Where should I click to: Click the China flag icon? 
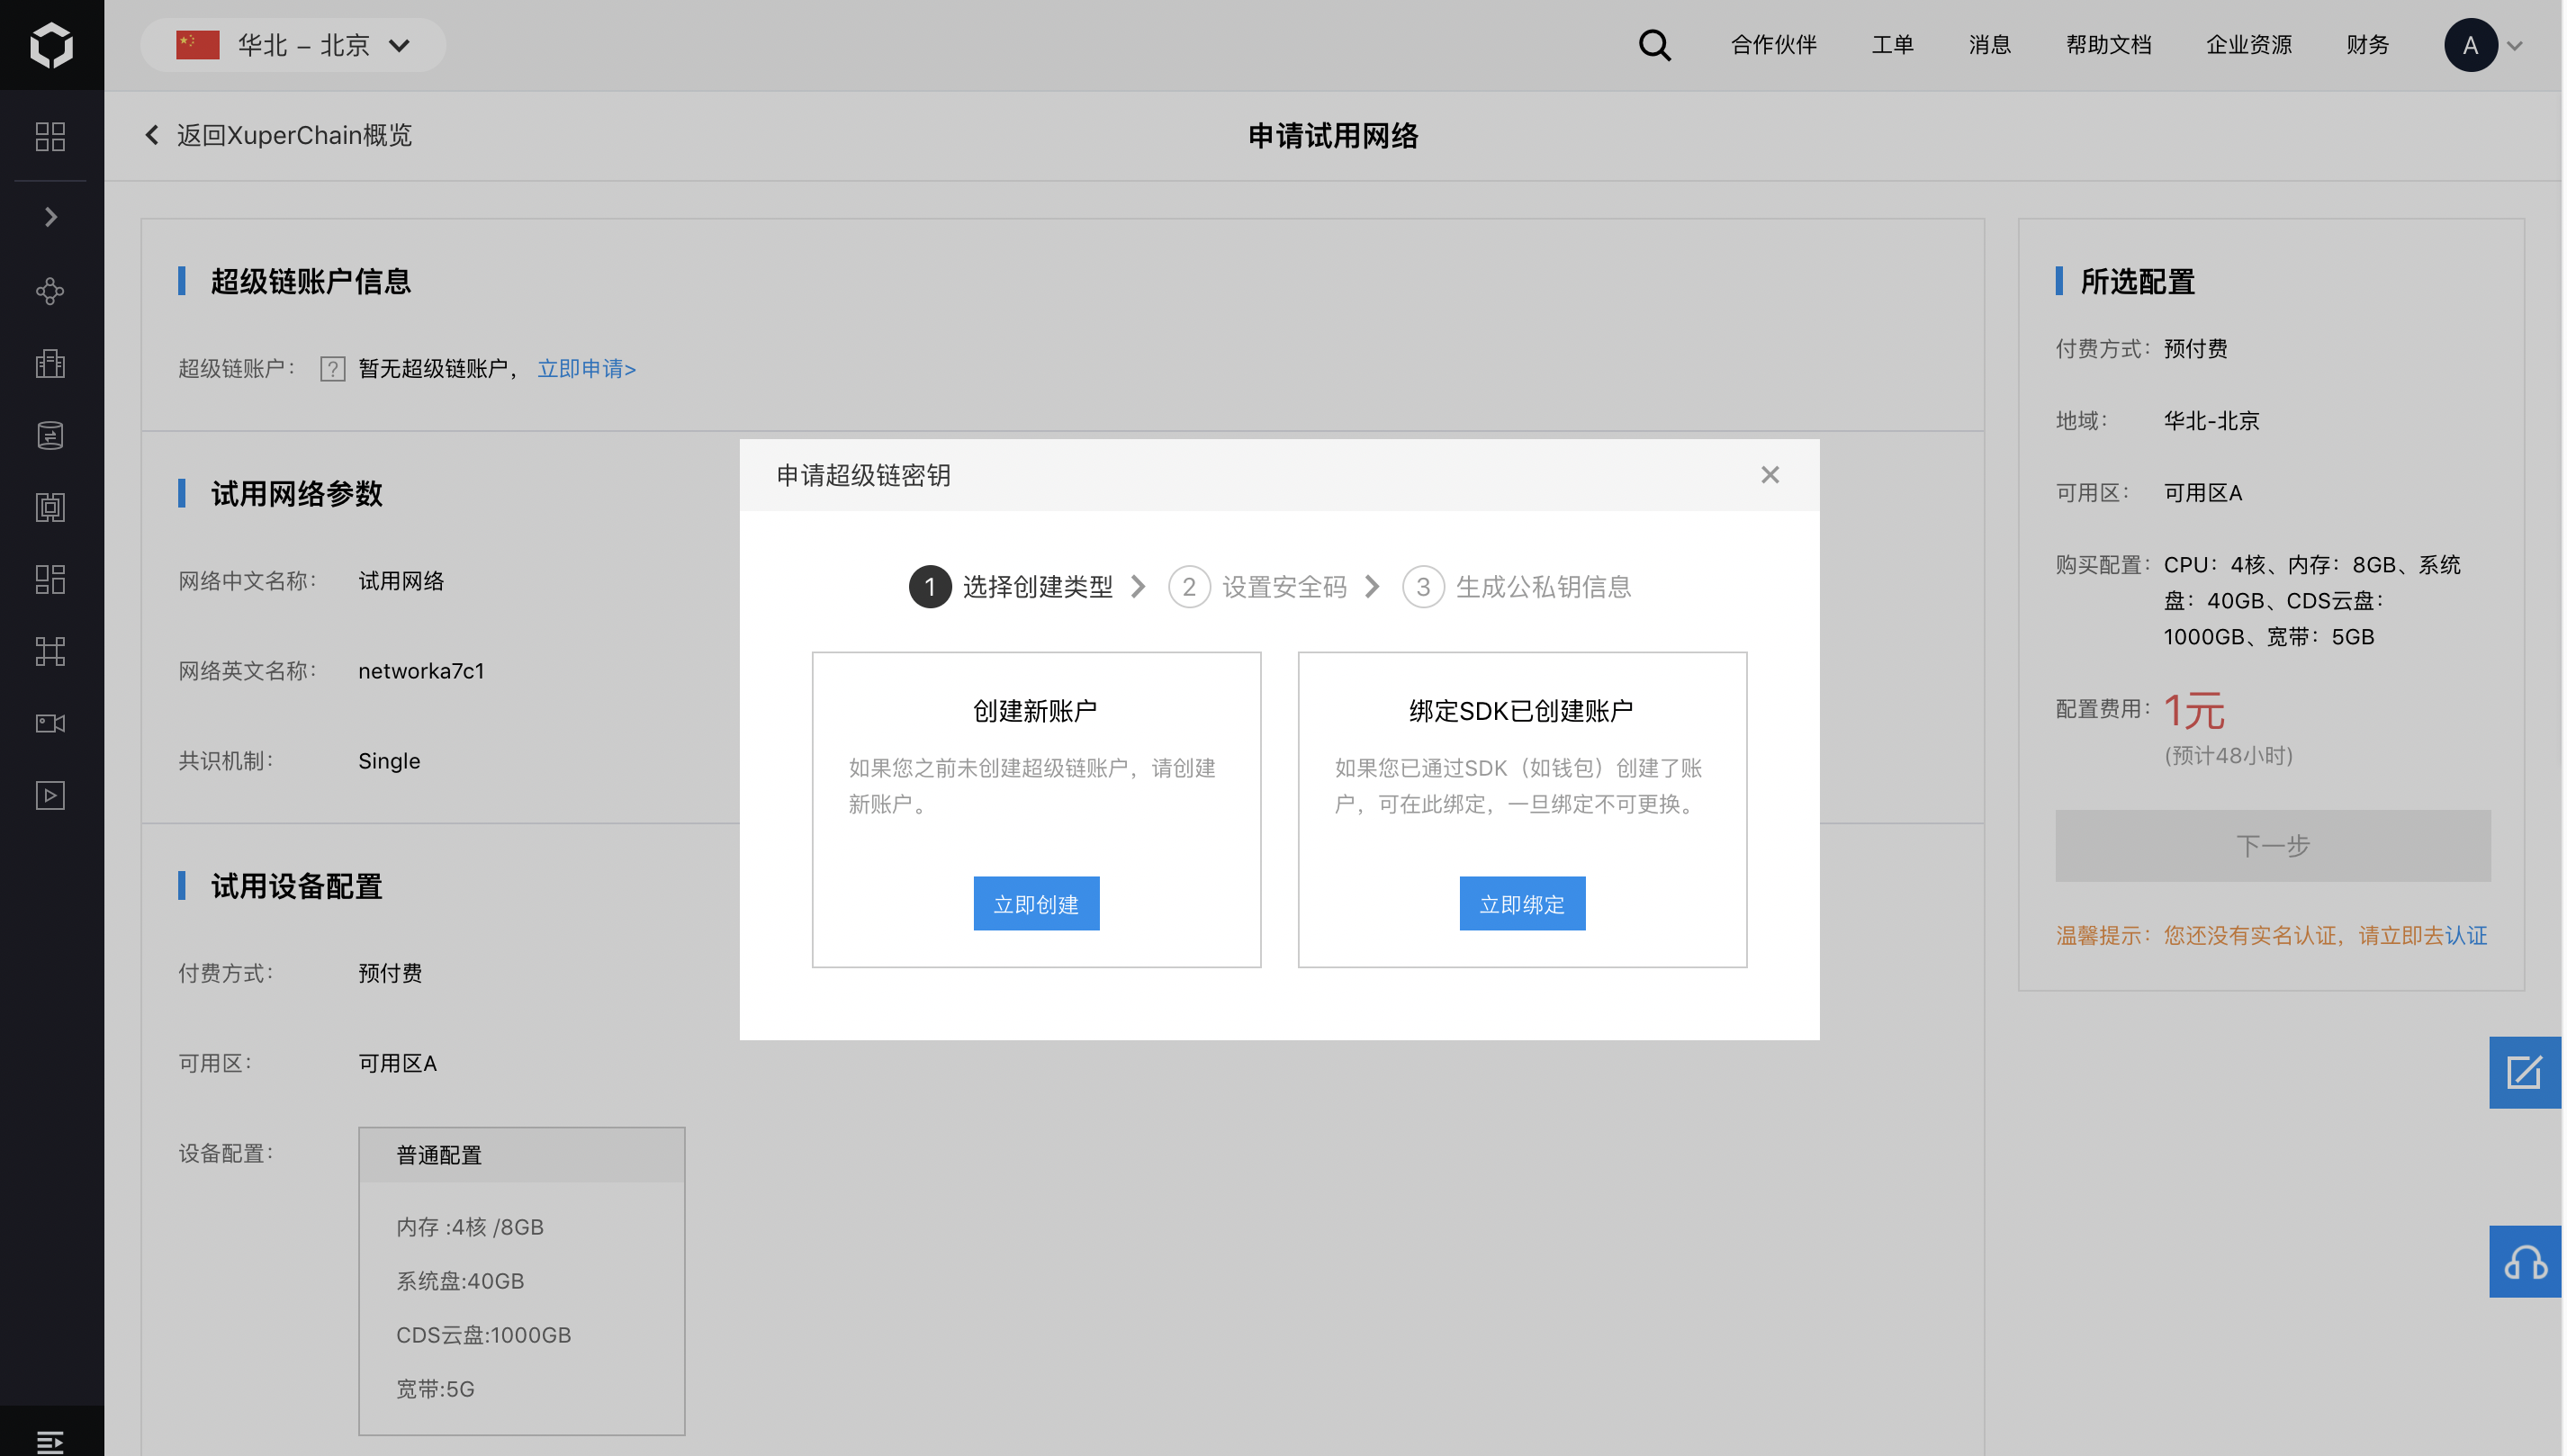pos(197,45)
